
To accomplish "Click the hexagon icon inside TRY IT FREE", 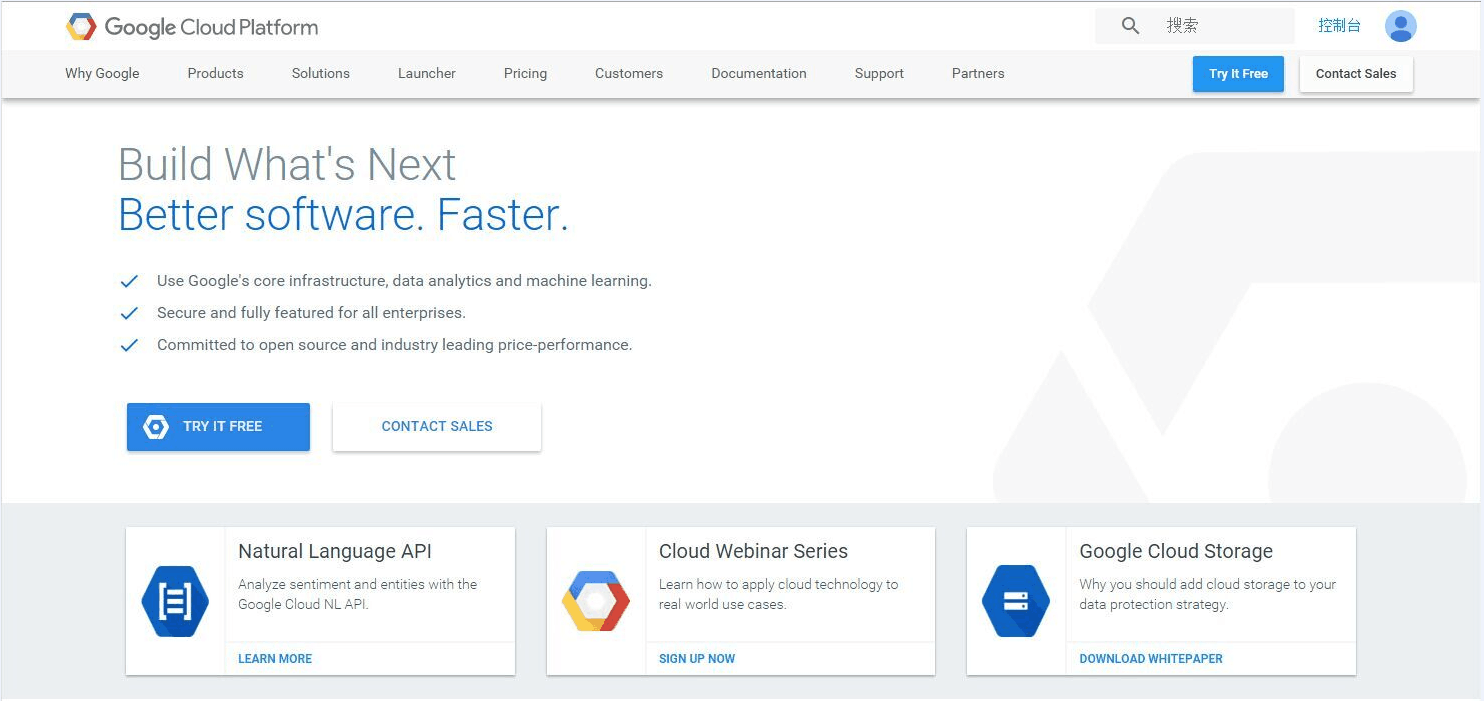I will (156, 427).
